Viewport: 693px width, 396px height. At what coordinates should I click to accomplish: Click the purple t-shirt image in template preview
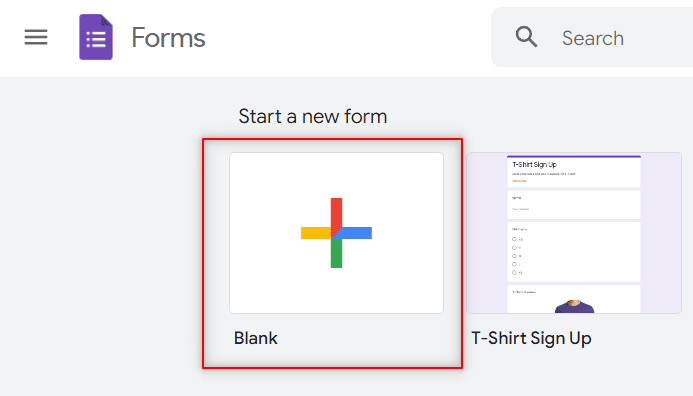(x=575, y=306)
